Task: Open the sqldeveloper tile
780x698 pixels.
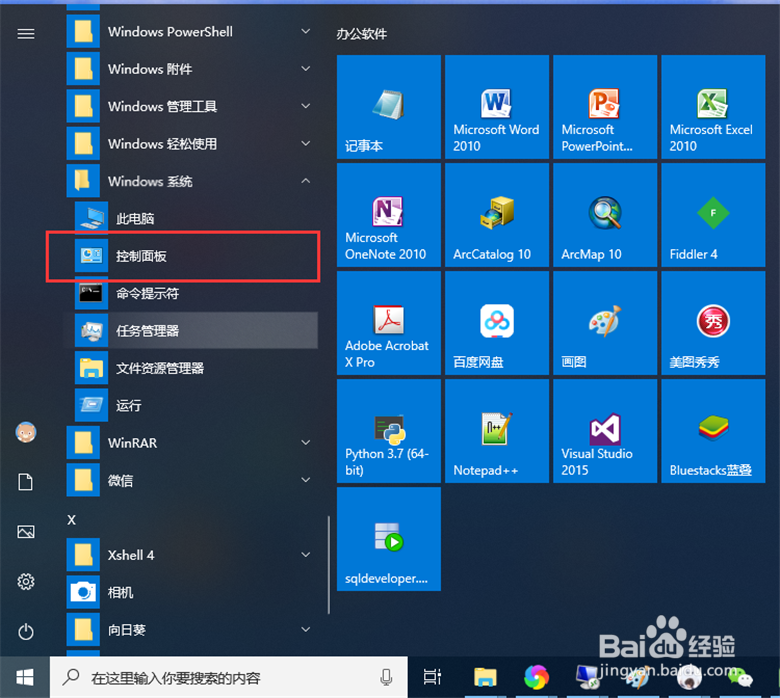Action: (389, 539)
